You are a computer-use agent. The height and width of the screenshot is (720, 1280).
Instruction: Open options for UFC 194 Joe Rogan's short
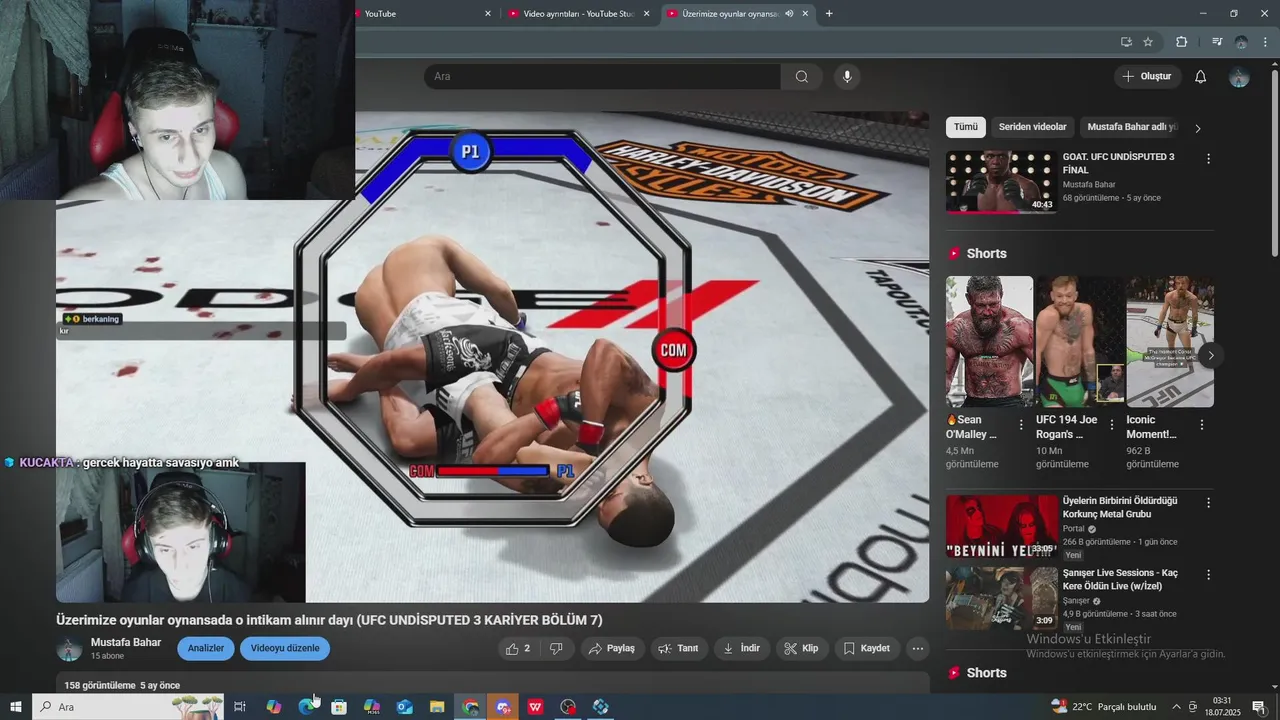pyautogui.click(x=1111, y=425)
